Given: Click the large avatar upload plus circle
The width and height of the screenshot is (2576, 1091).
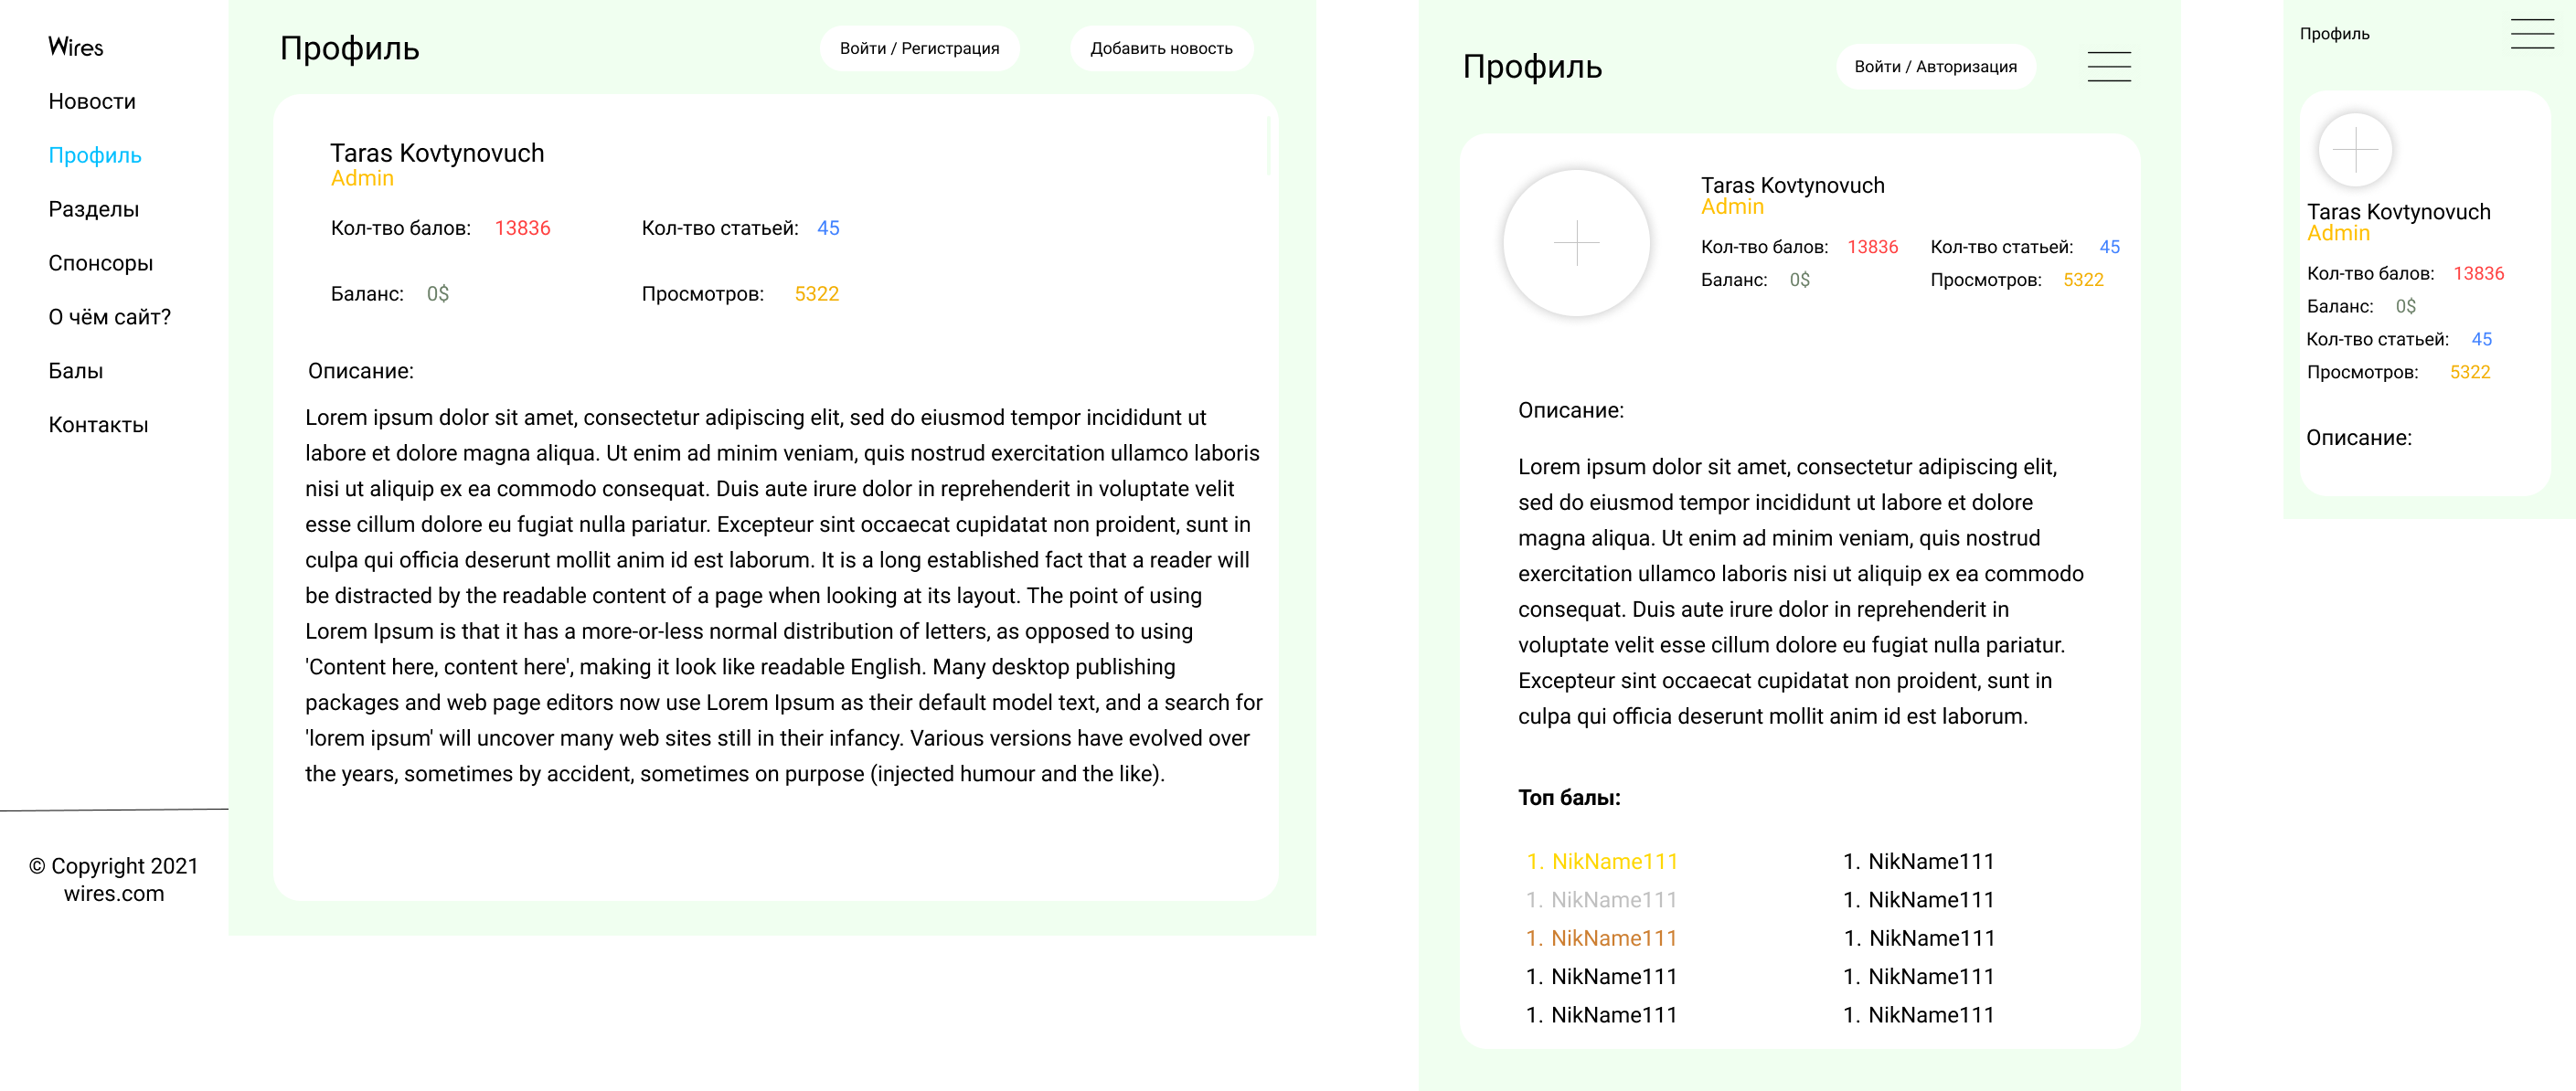Looking at the screenshot, I should tap(1576, 243).
